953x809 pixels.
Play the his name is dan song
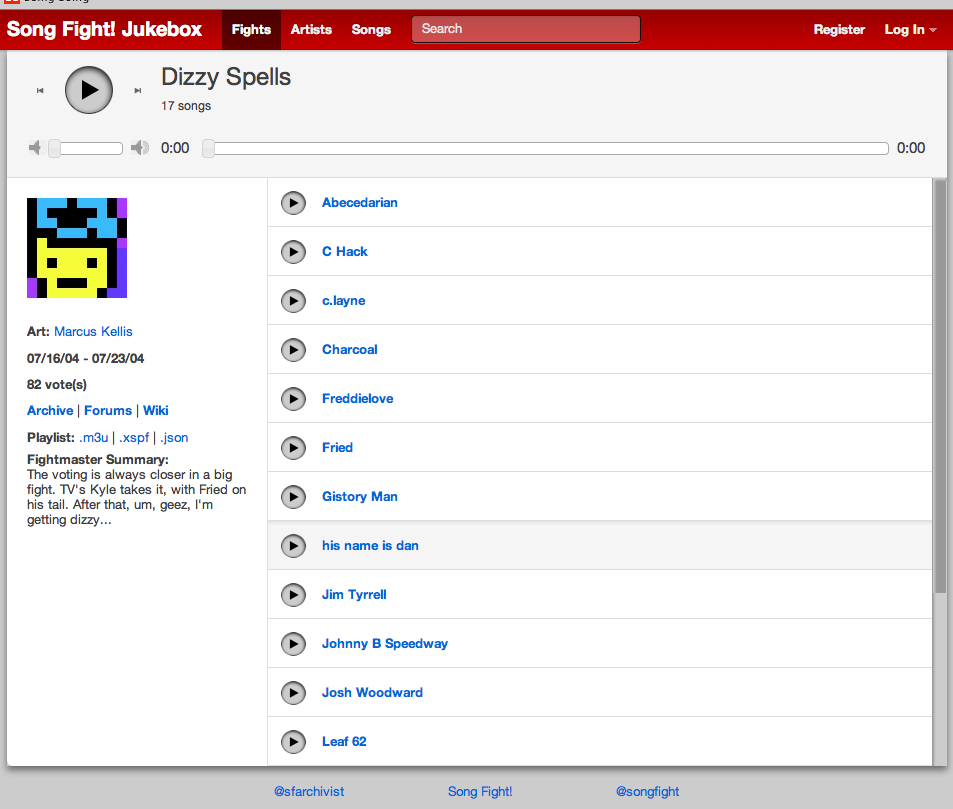(x=294, y=546)
